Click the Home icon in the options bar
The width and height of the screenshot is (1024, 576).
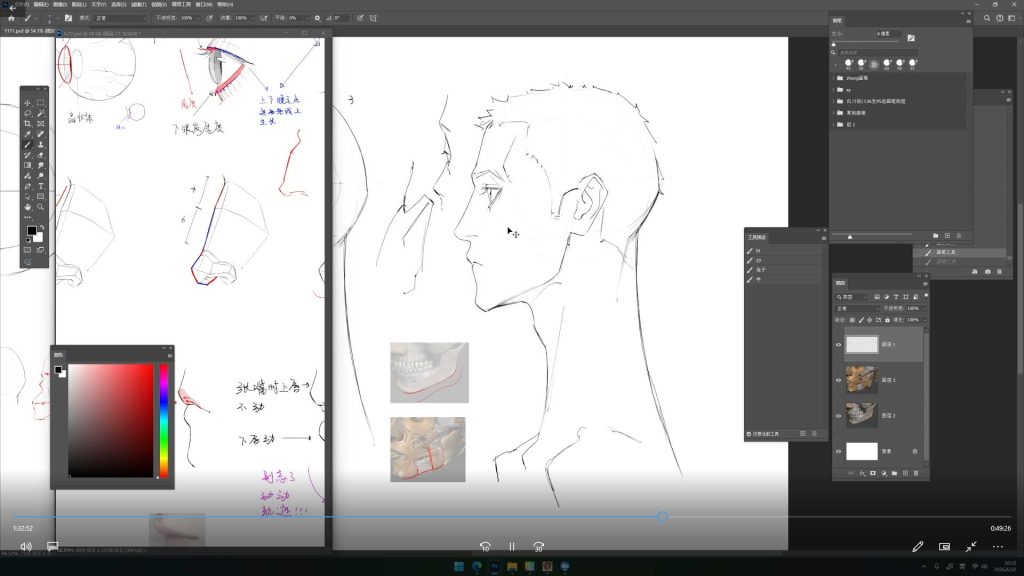click(x=11, y=18)
